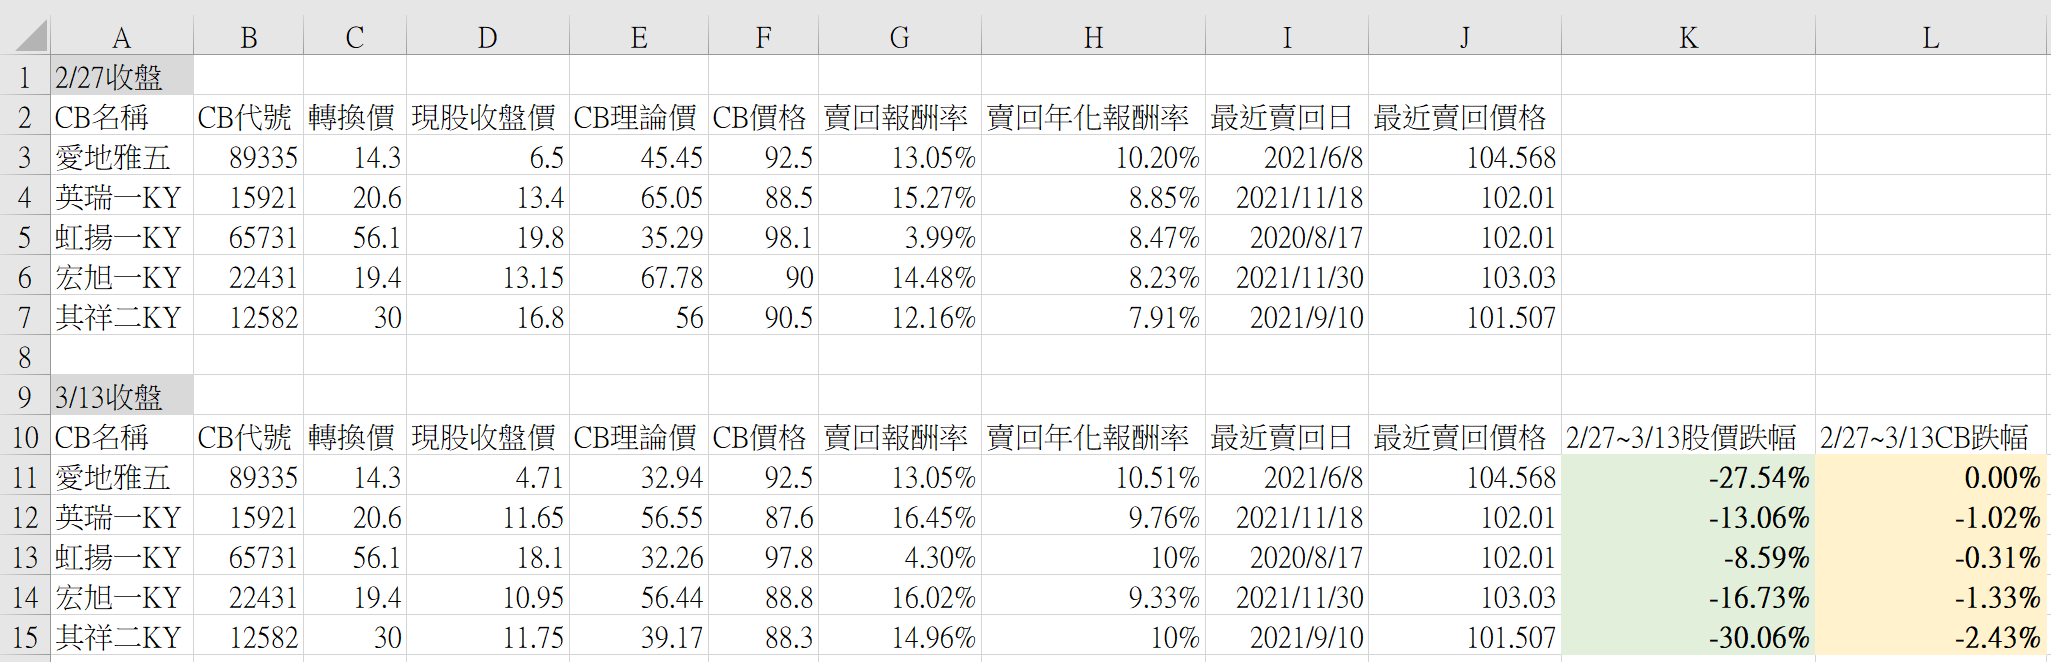Click 賣回年化報酬率 header in row 10
The height and width of the screenshot is (662, 2051).
click(x=1093, y=437)
